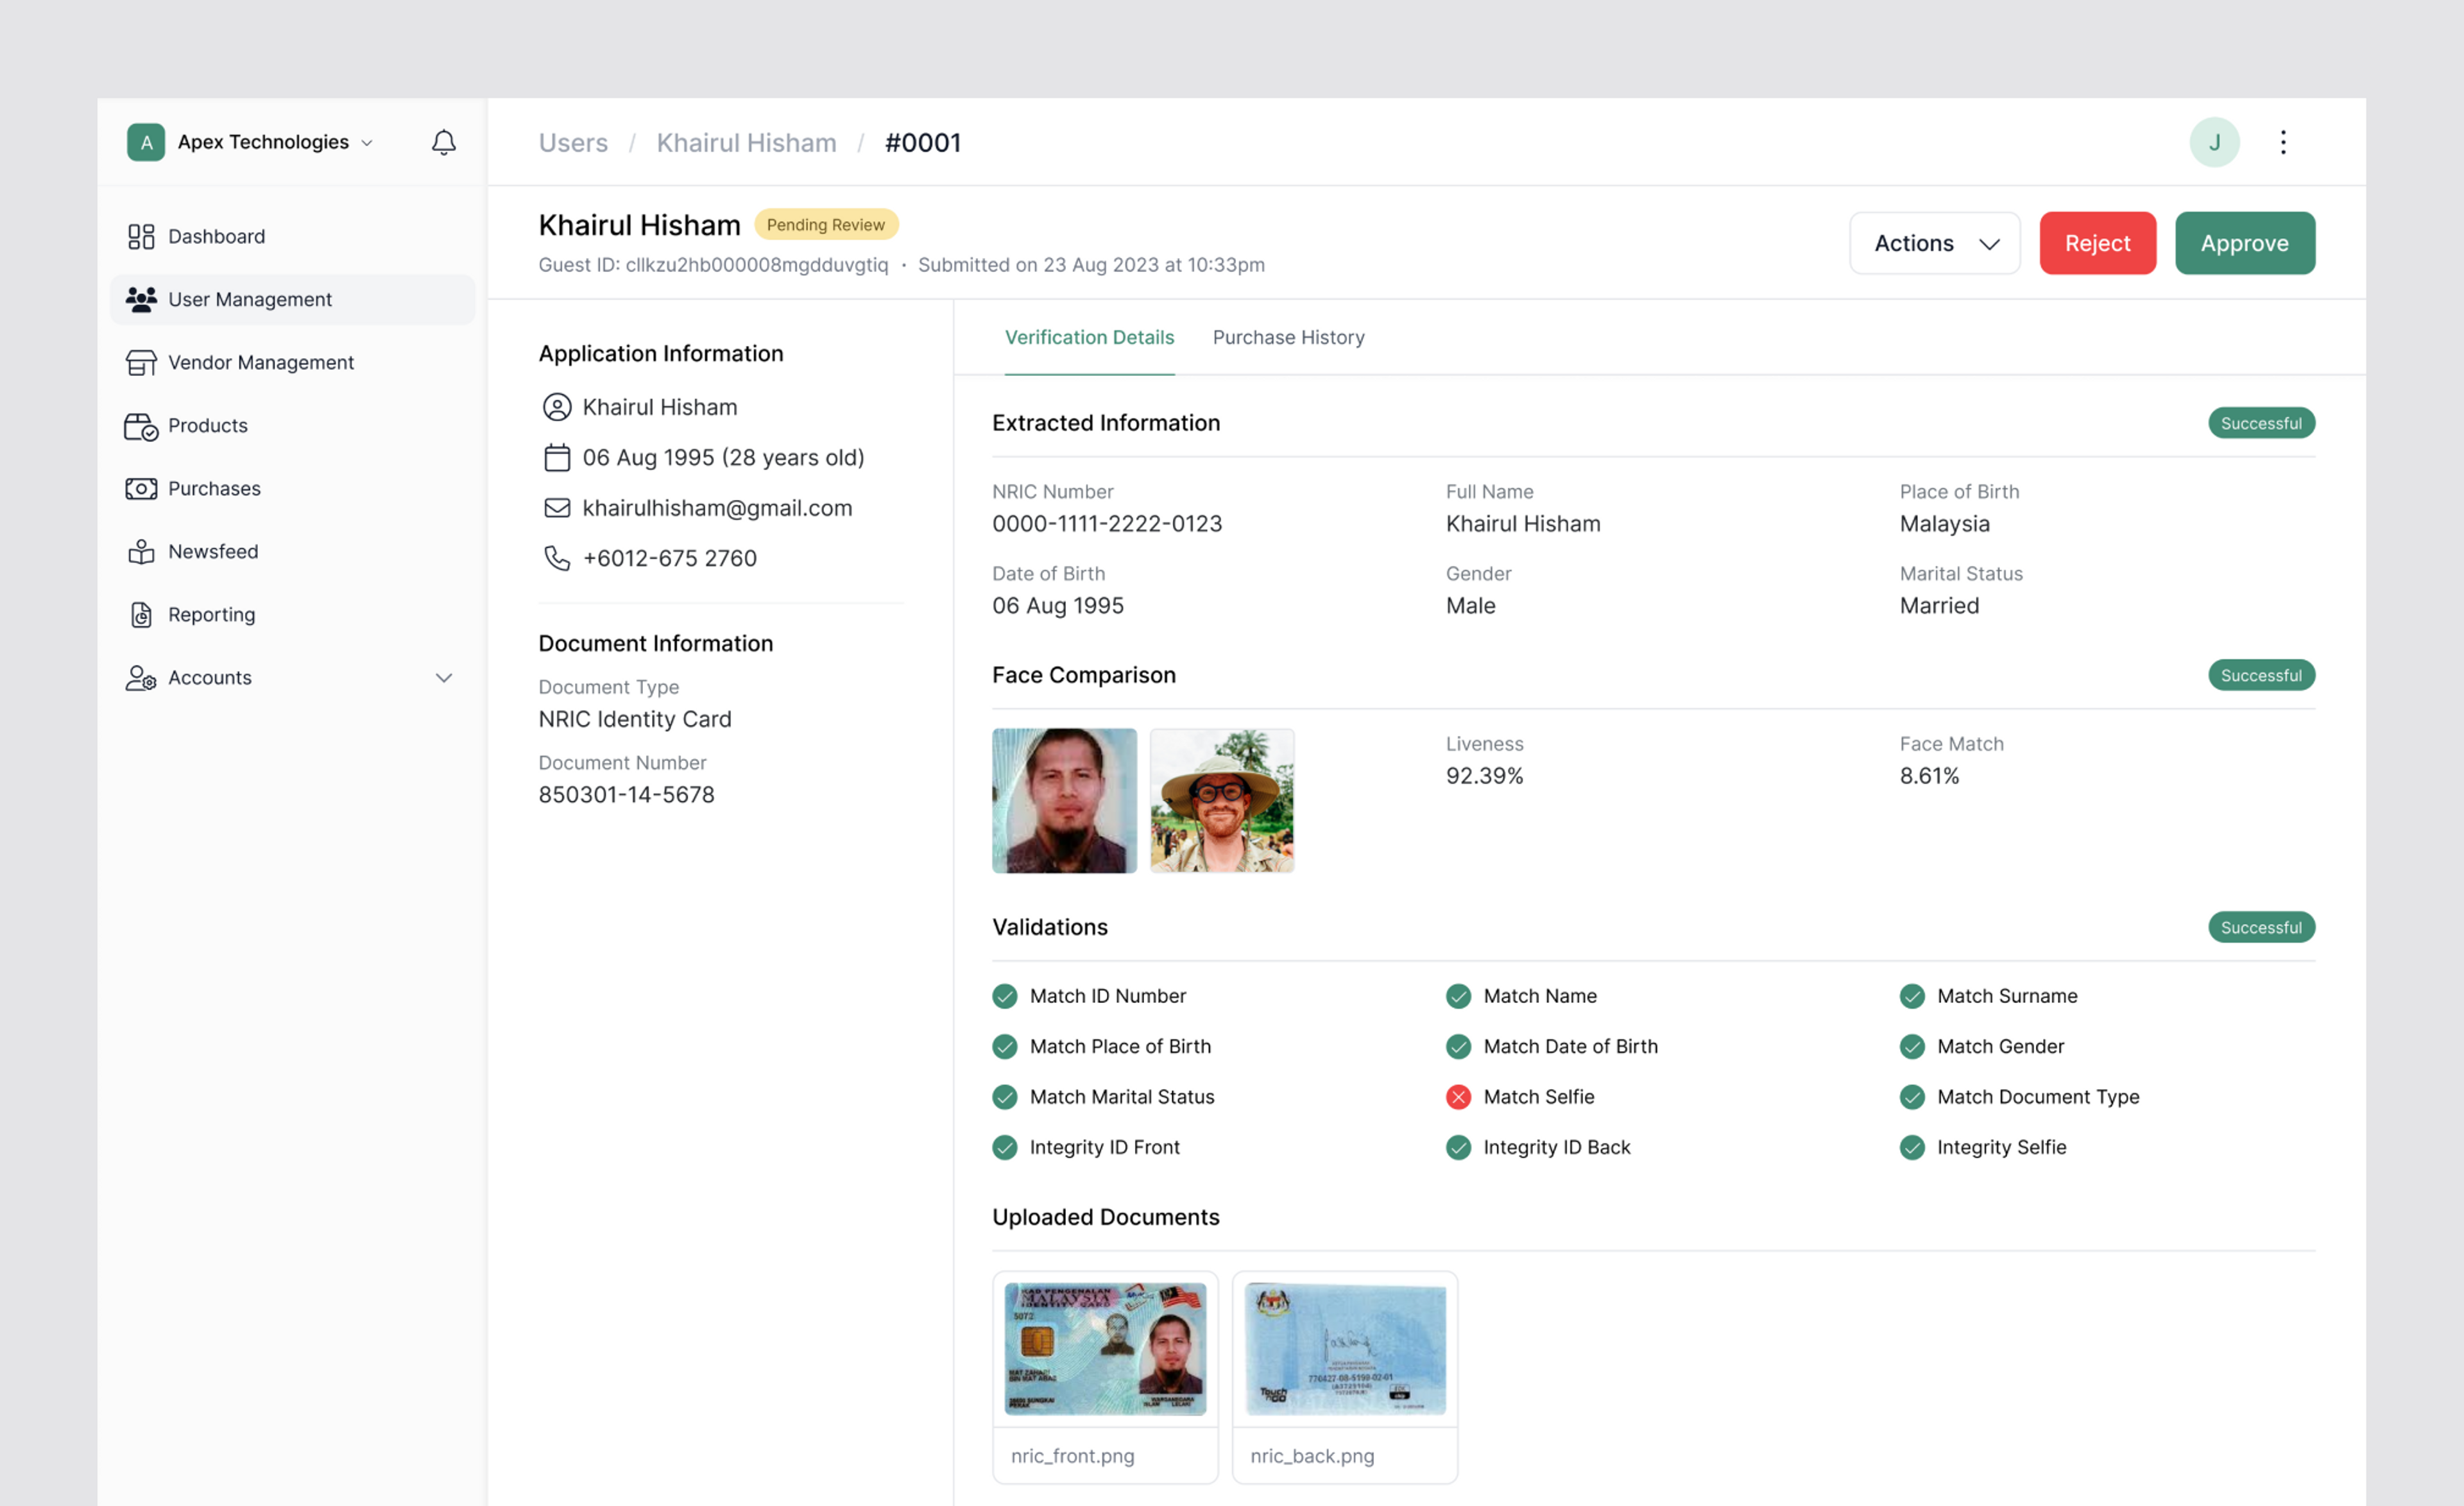
Task: Click the user avatar labeled J
Action: tap(2214, 143)
